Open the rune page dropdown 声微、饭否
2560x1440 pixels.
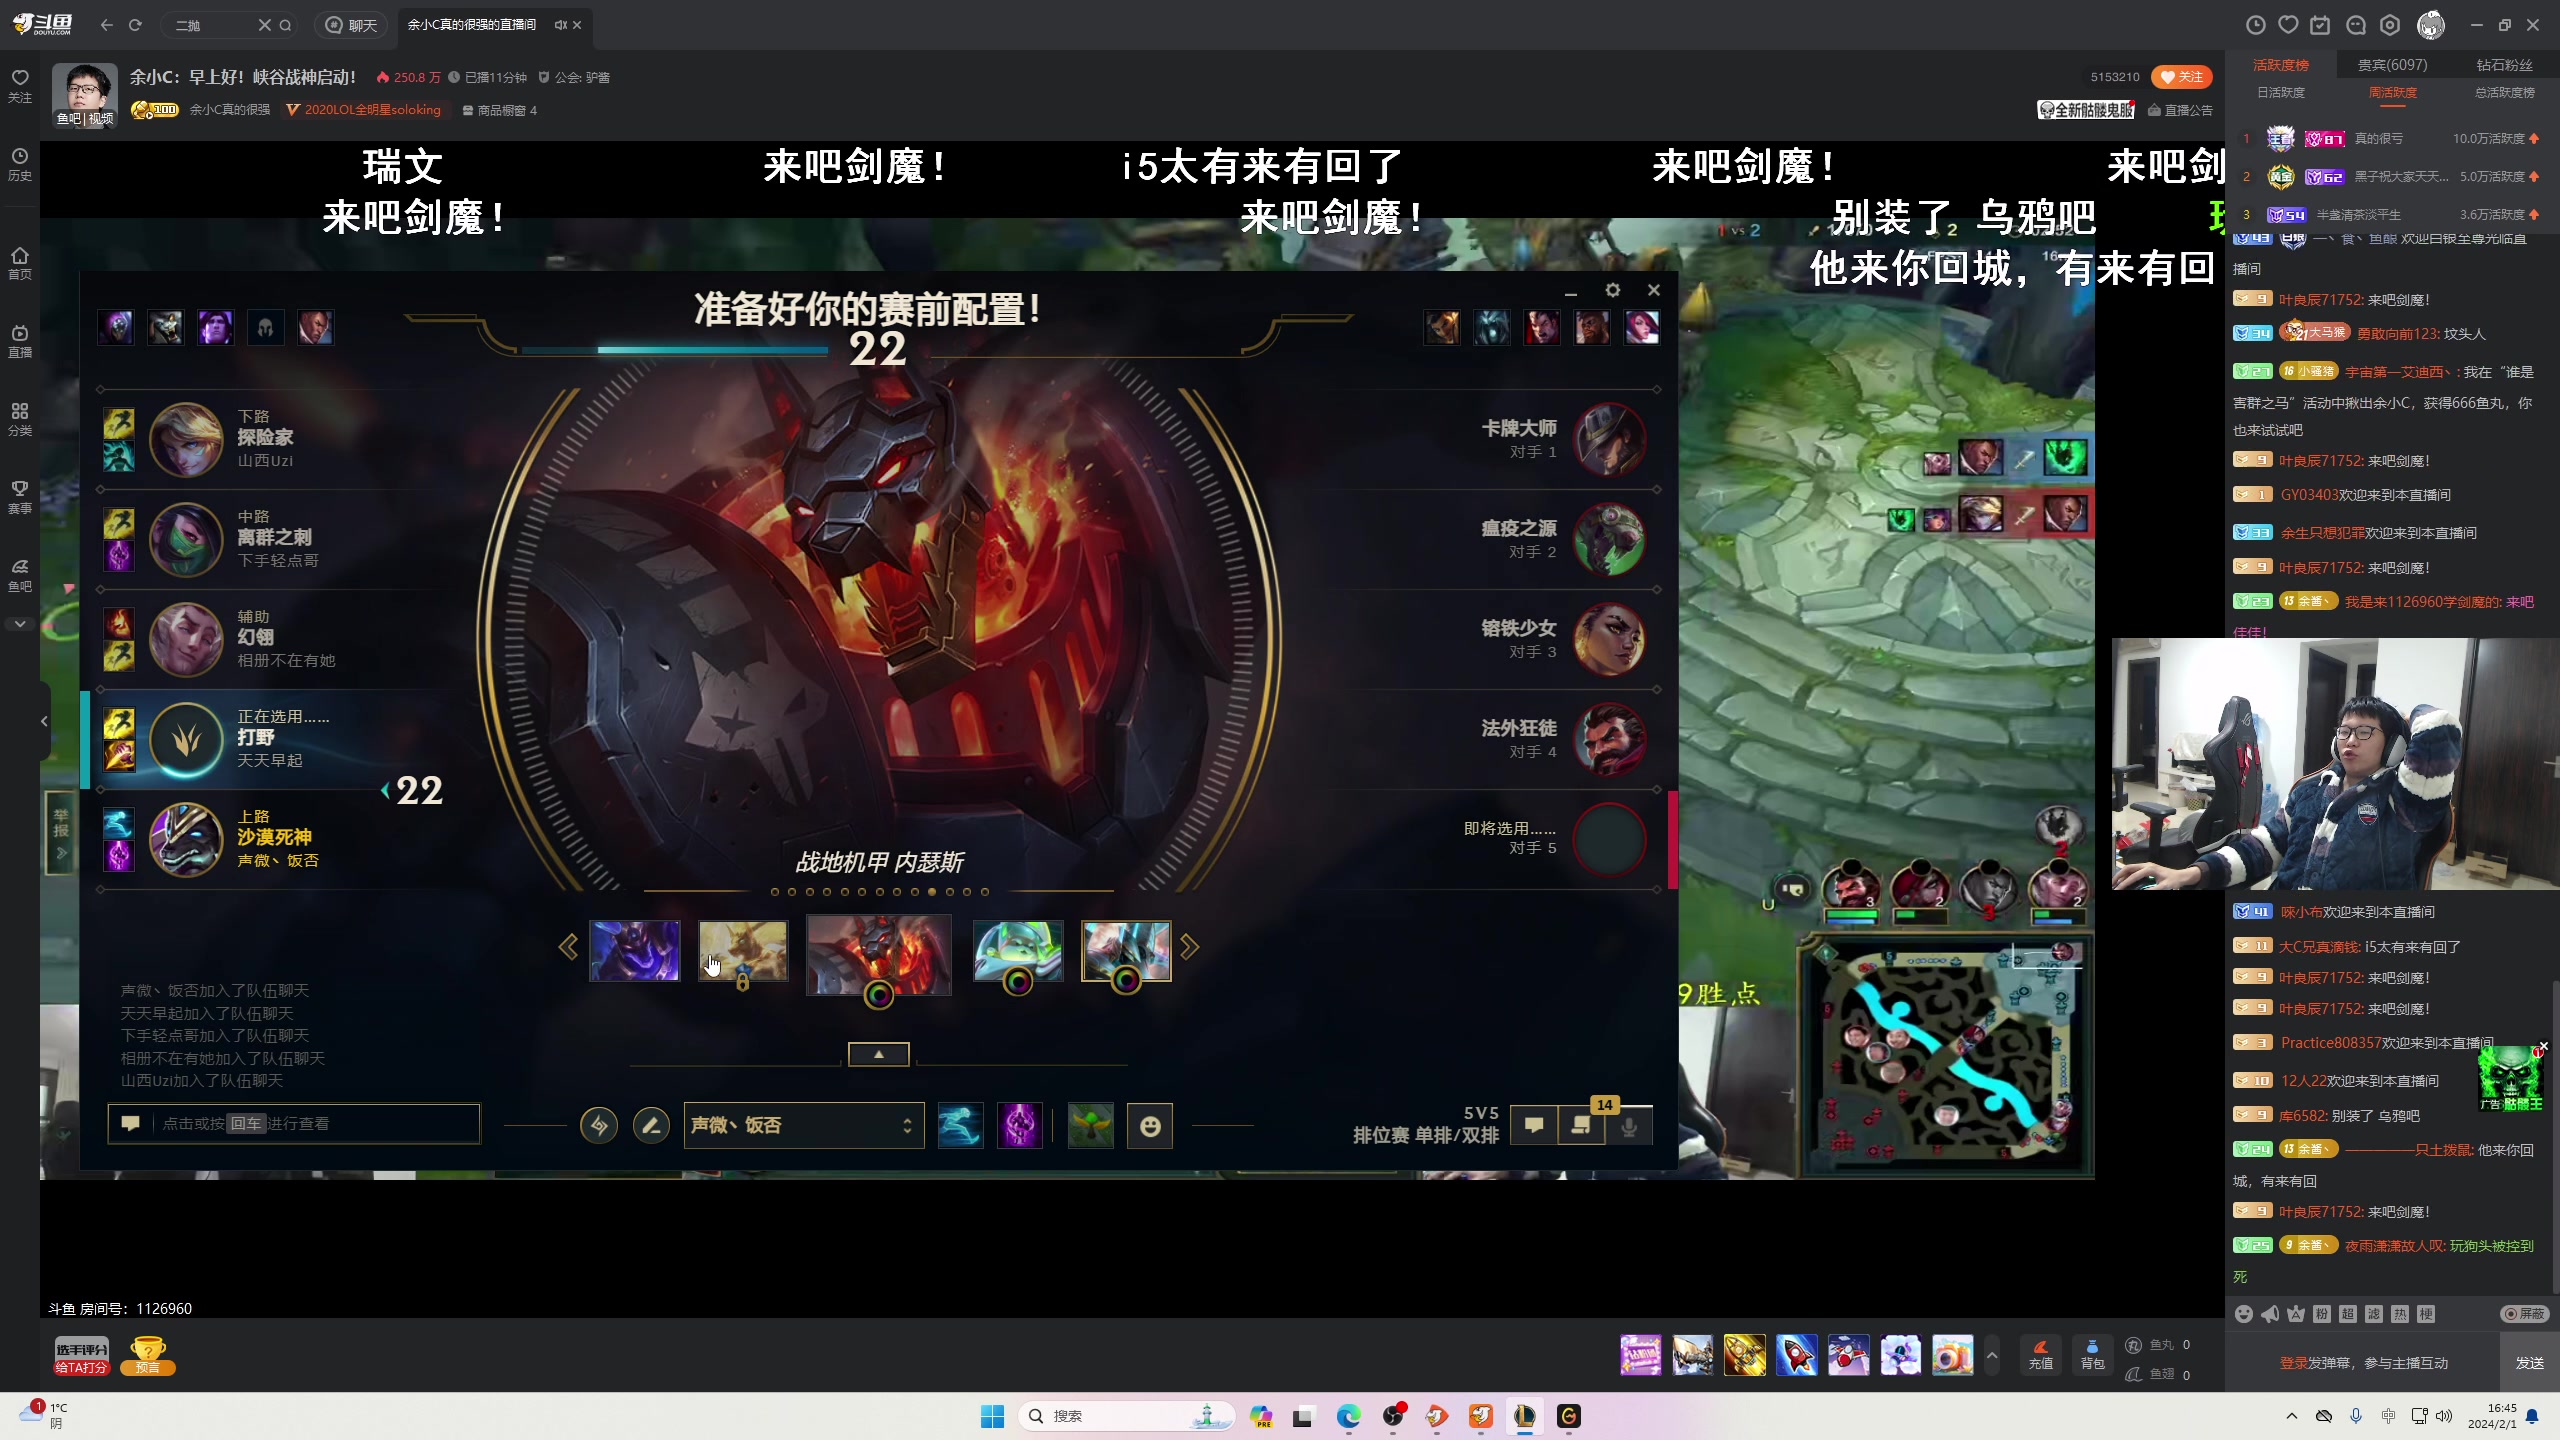pos(803,1126)
